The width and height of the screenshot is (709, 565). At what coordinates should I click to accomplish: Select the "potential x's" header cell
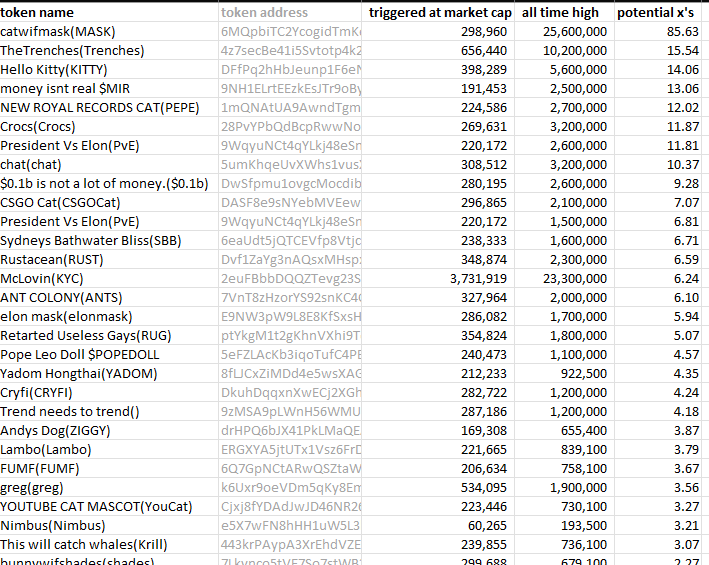tap(658, 12)
